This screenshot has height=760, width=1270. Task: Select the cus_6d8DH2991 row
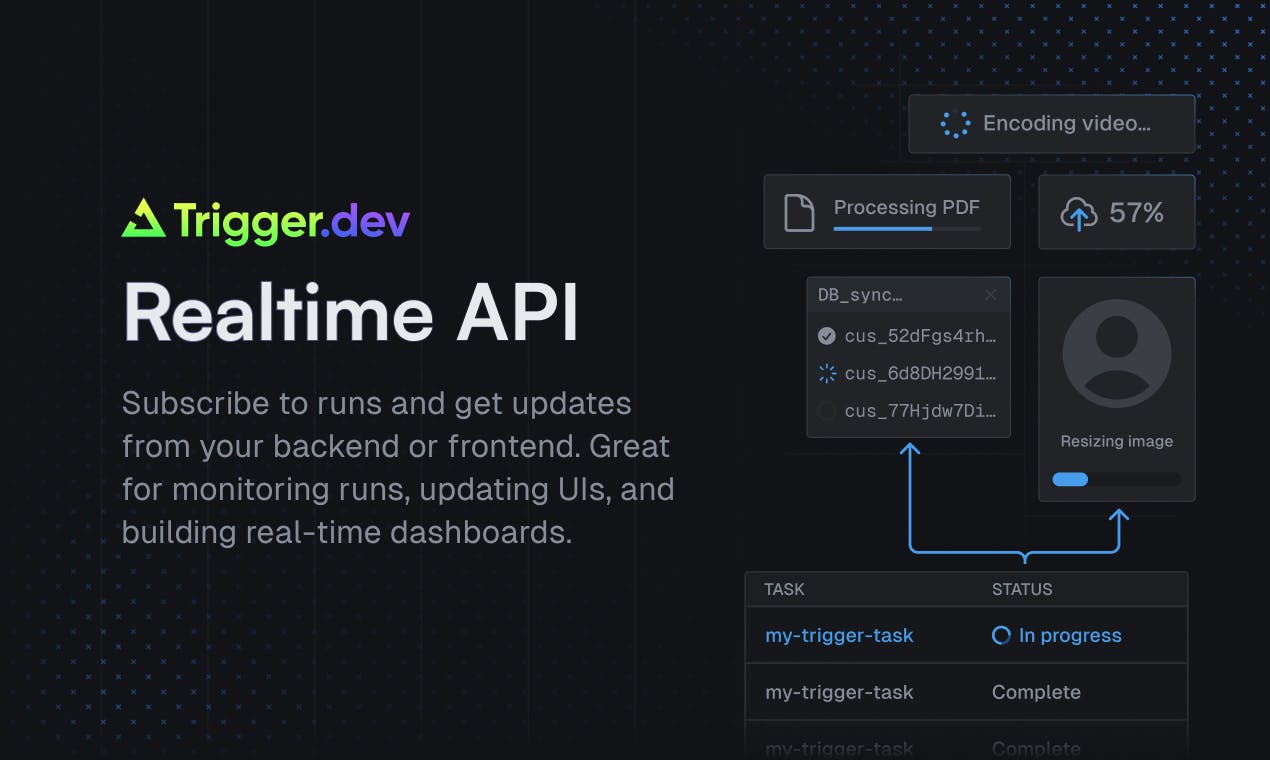click(908, 374)
